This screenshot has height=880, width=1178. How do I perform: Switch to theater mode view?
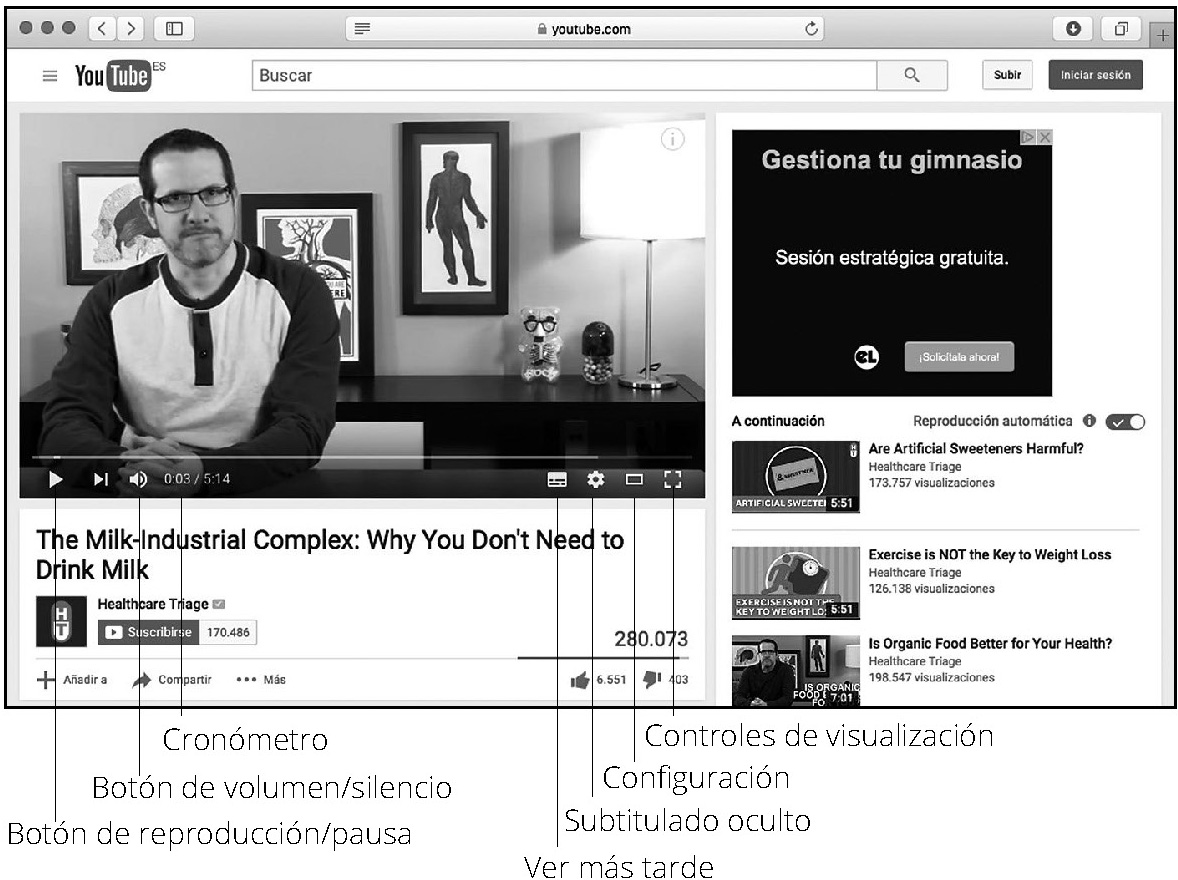[x=634, y=480]
